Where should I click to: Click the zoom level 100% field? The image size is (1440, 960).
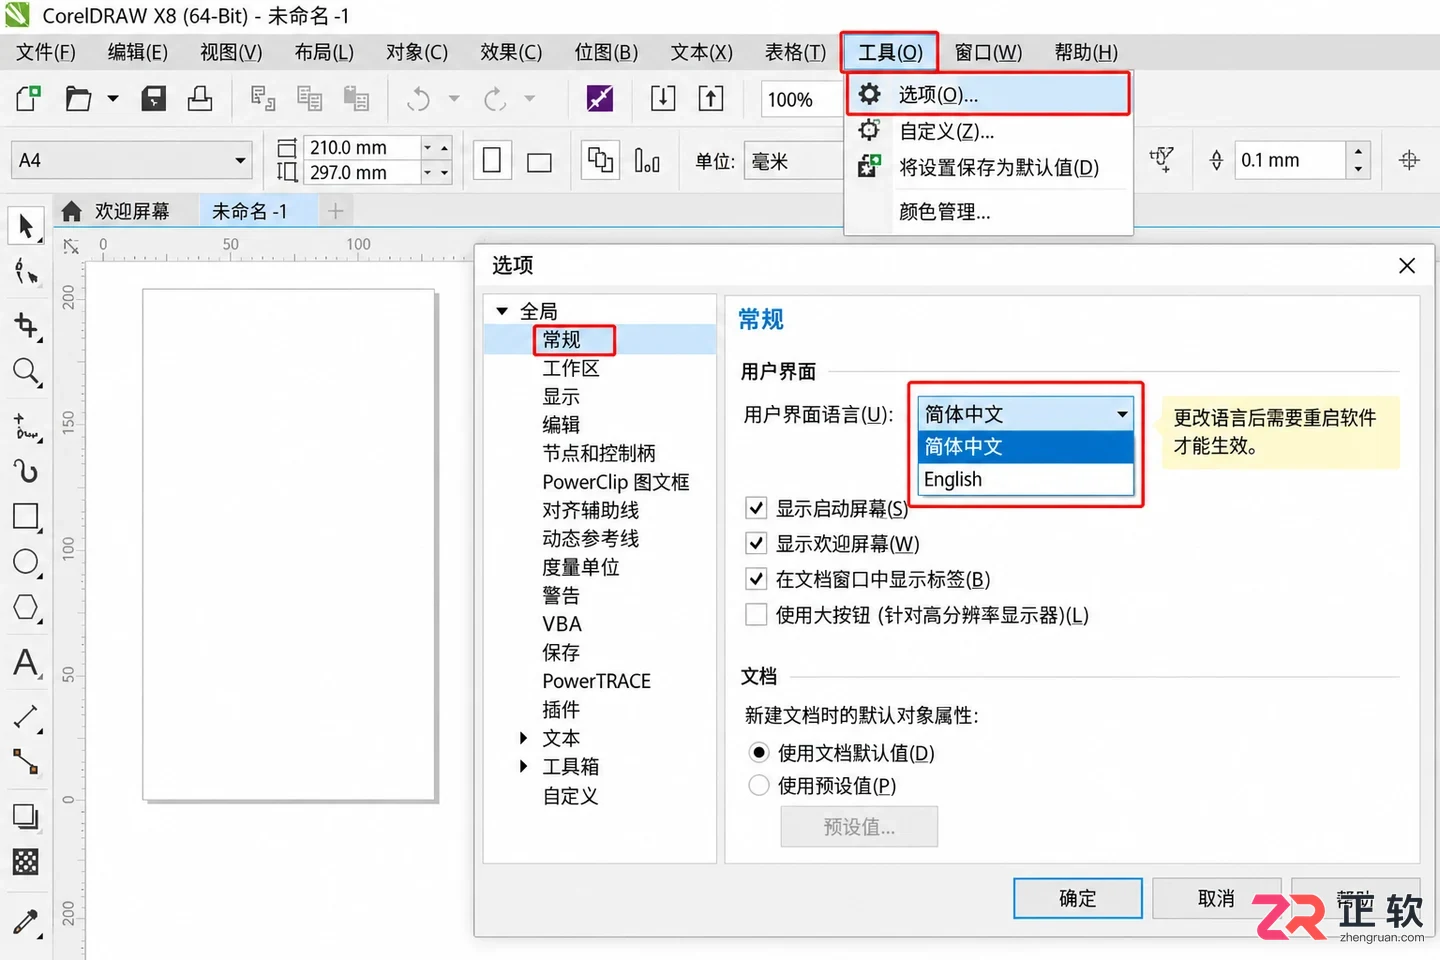pos(800,99)
